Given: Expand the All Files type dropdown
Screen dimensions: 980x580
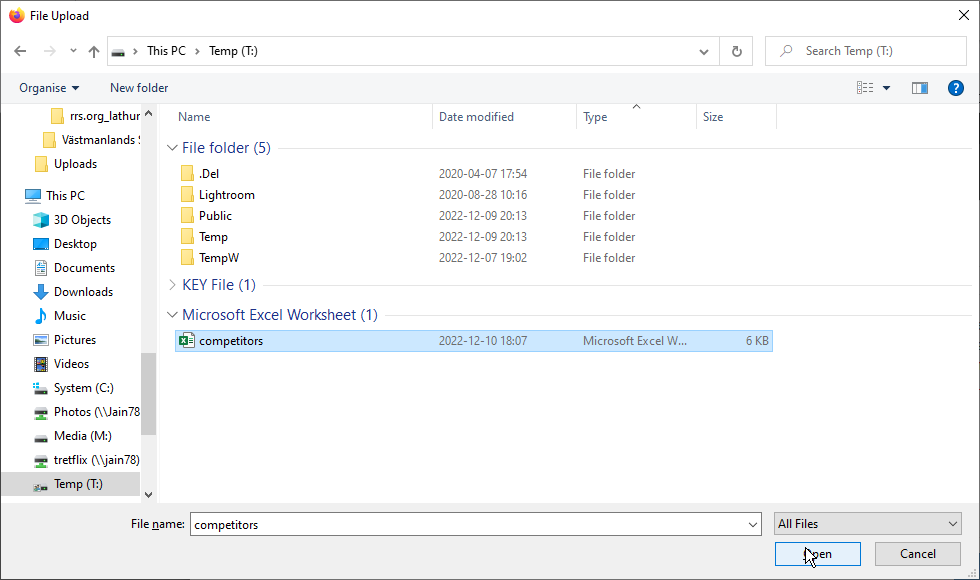Looking at the screenshot, I should point(867,524).
